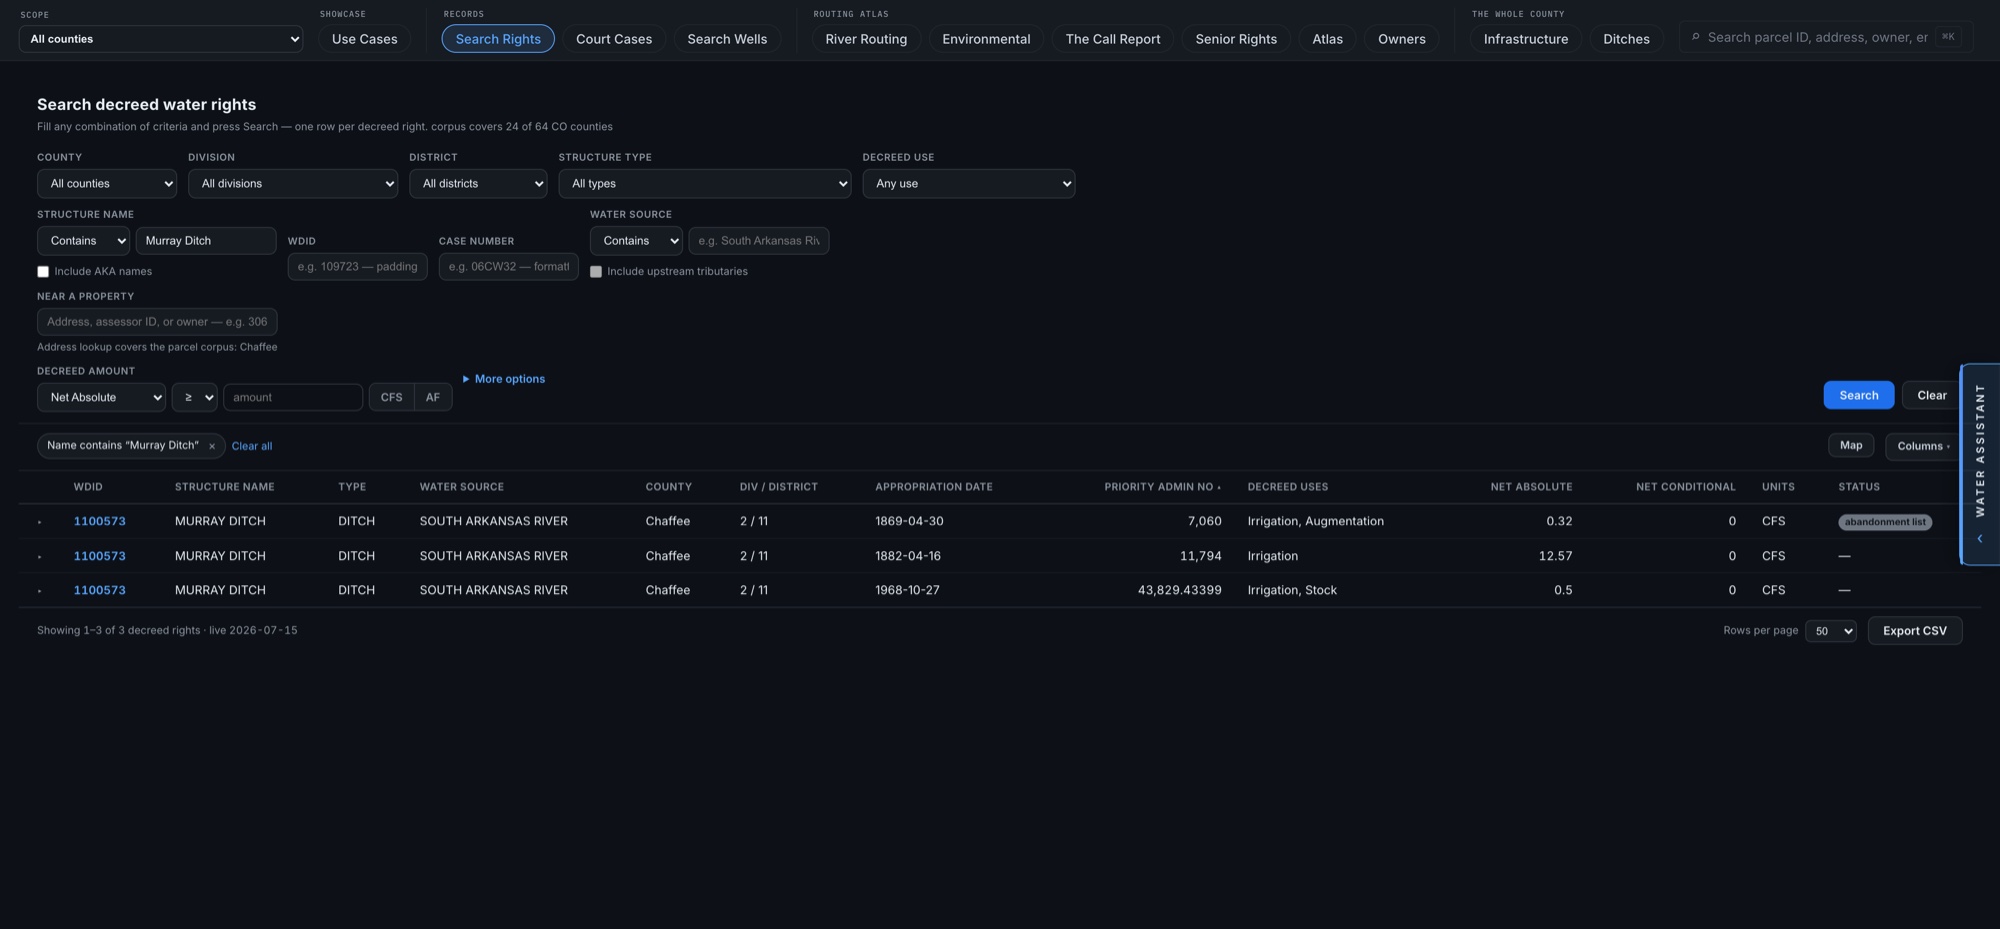Expand the 1968-10-27 appropriation row
This screenshot has height=929, width=2000.
coord(40,591)
